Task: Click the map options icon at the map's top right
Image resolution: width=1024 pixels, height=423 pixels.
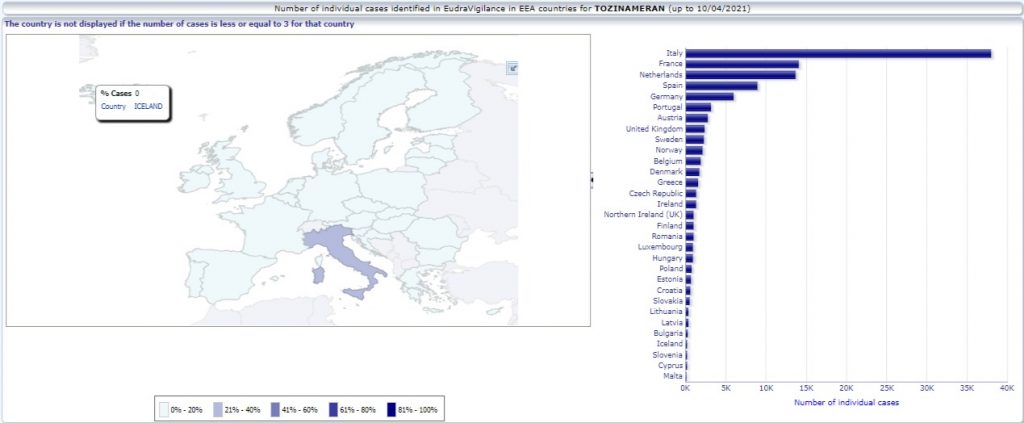Action: click(x=512, y=67)
